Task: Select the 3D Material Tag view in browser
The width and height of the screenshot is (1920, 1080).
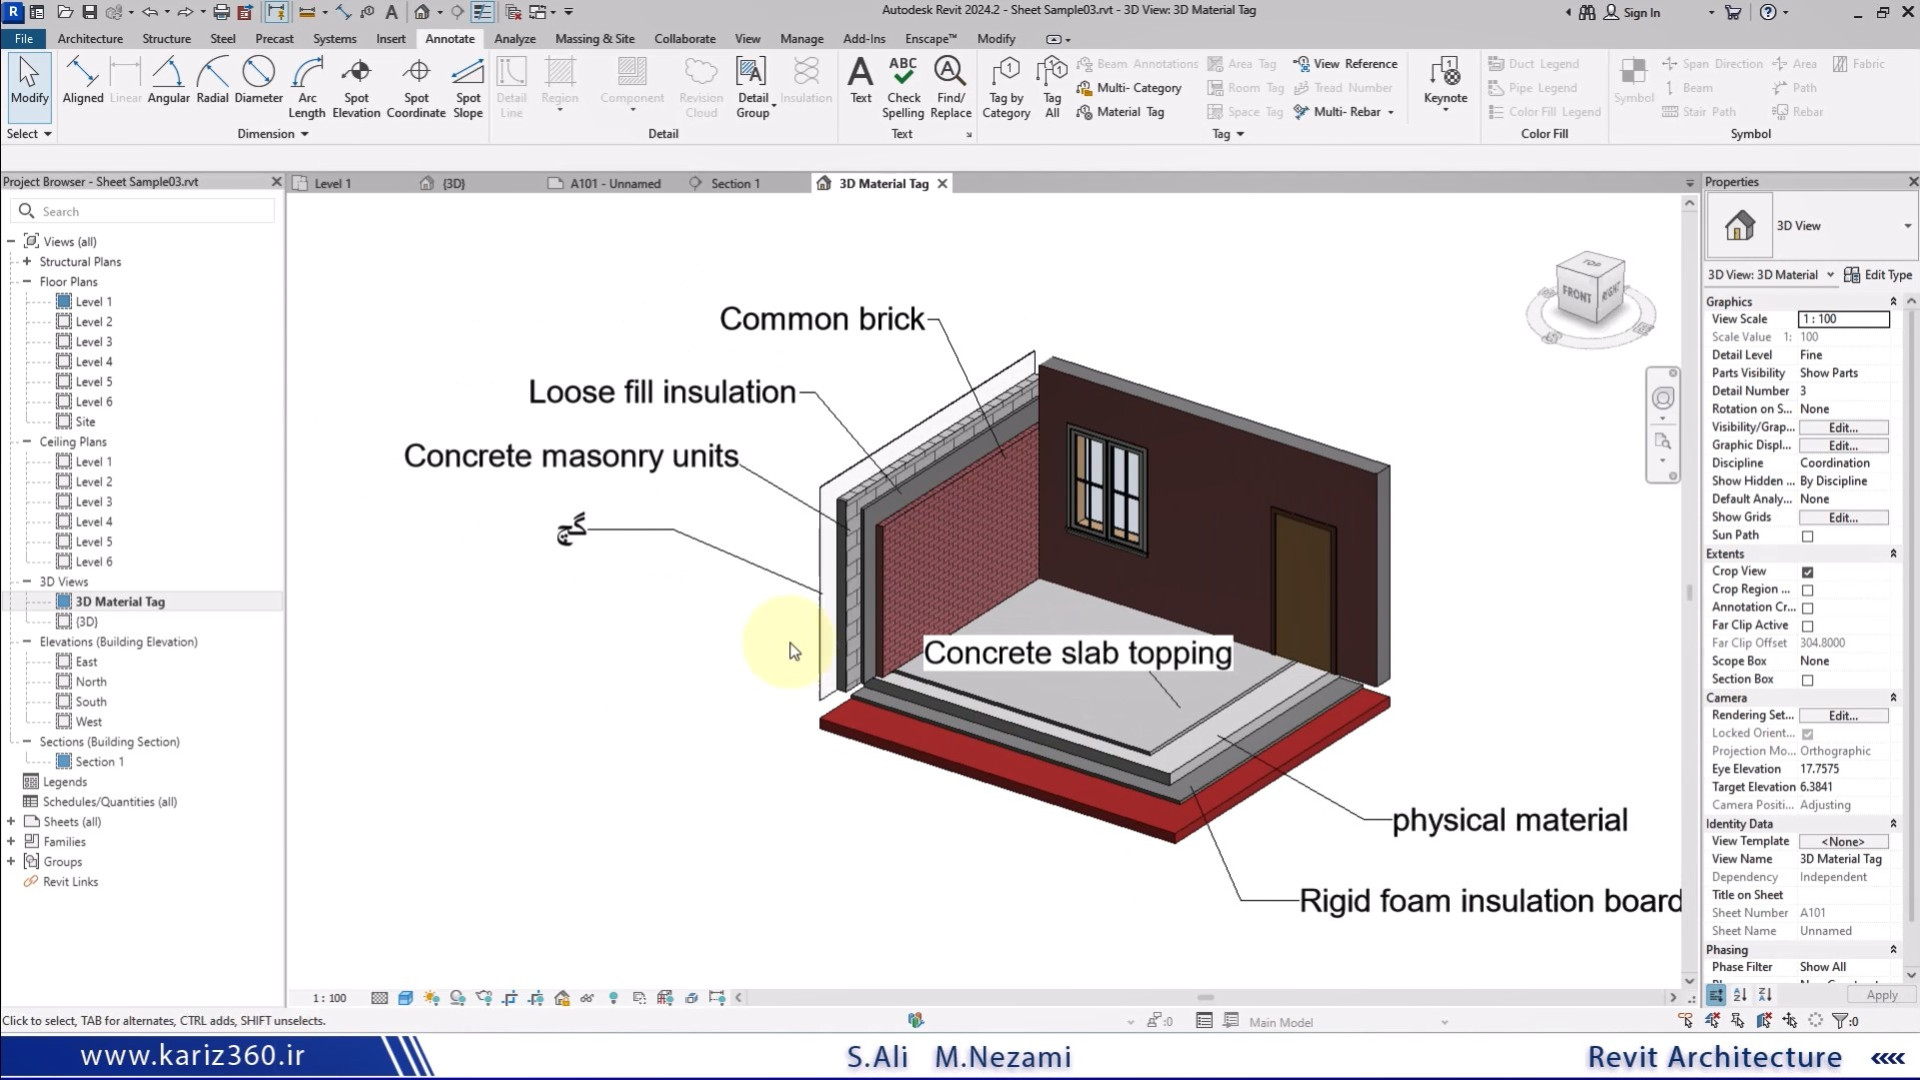Action: pyautogui.click(x=120, y=602)
